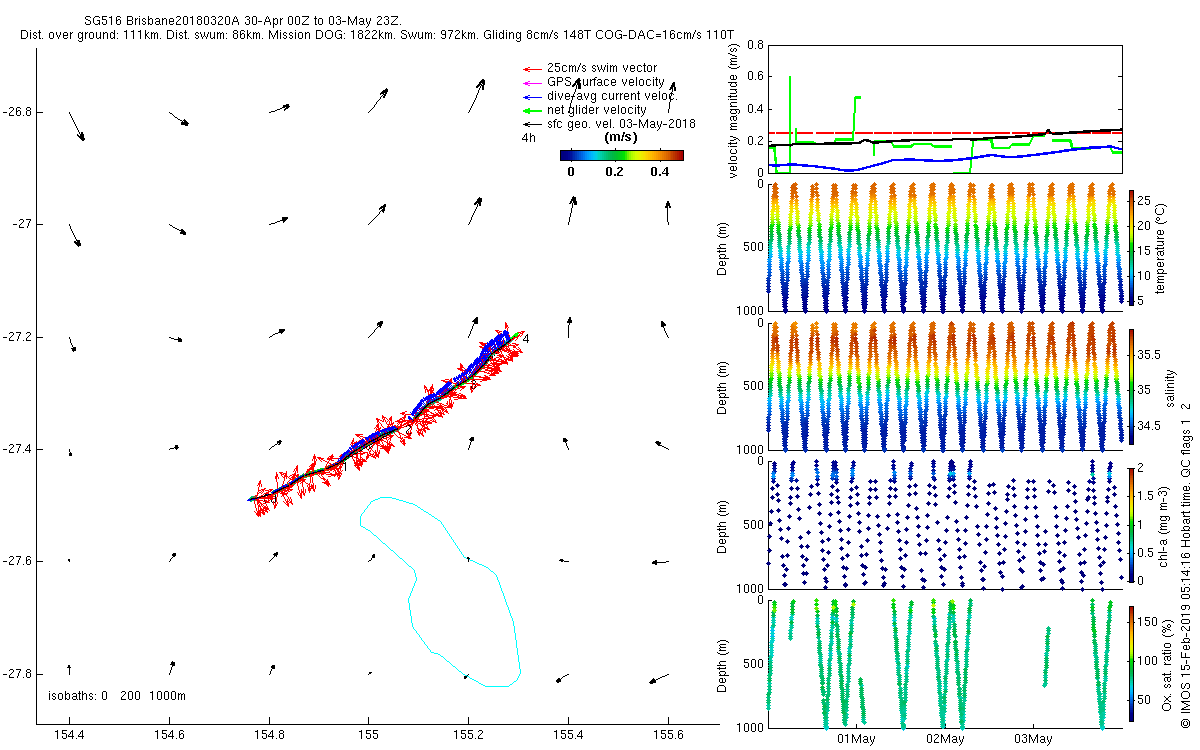Select the salinity colorbar
1200x750 pixels.
1132,385
